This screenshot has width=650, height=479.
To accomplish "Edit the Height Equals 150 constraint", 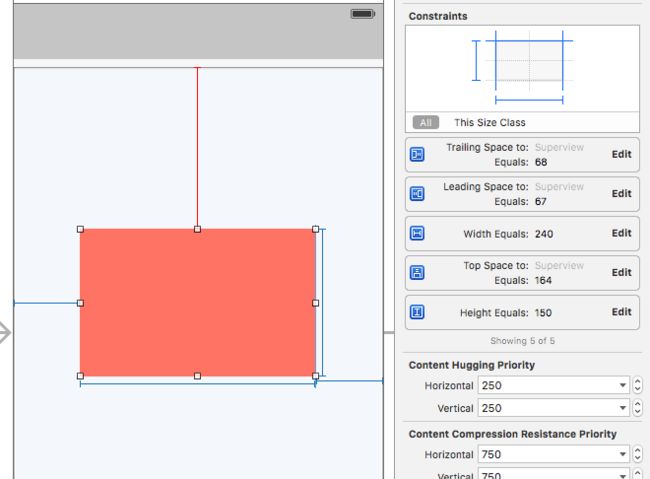I will pos(621,312).
